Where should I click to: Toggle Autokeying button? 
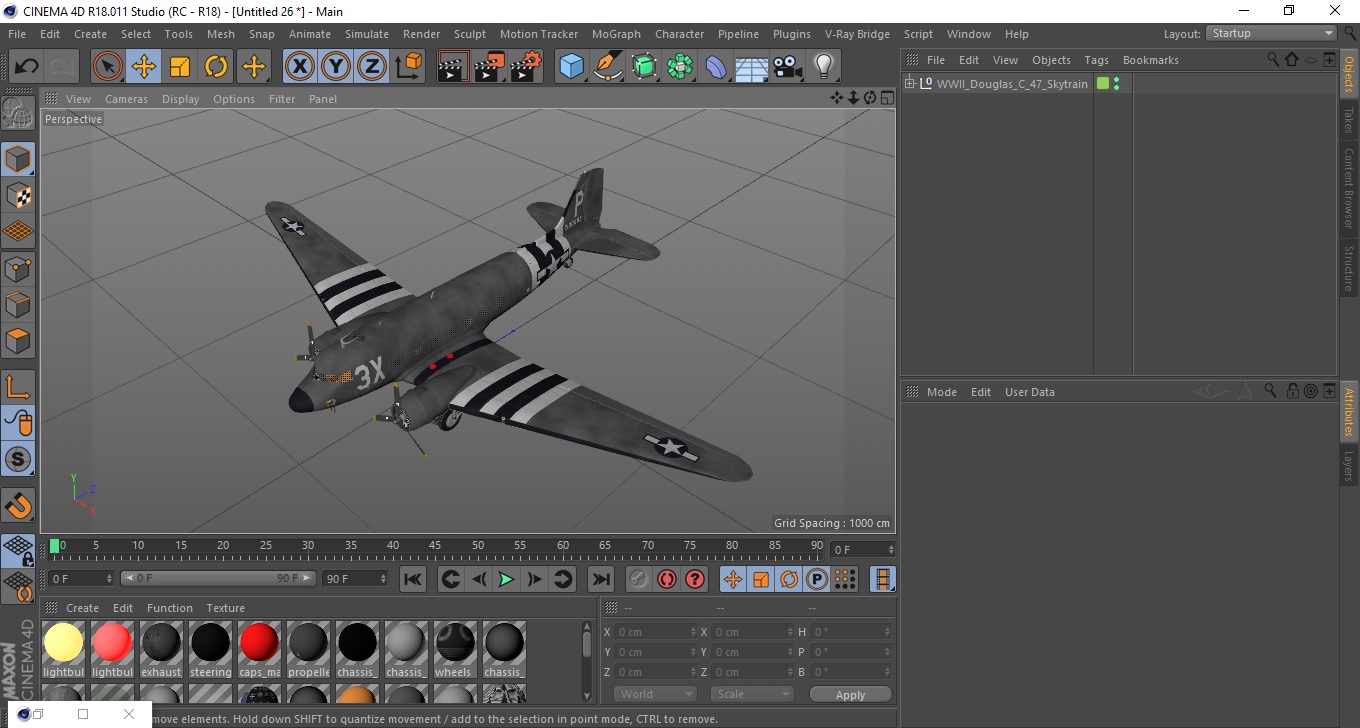tap(667, 579)
